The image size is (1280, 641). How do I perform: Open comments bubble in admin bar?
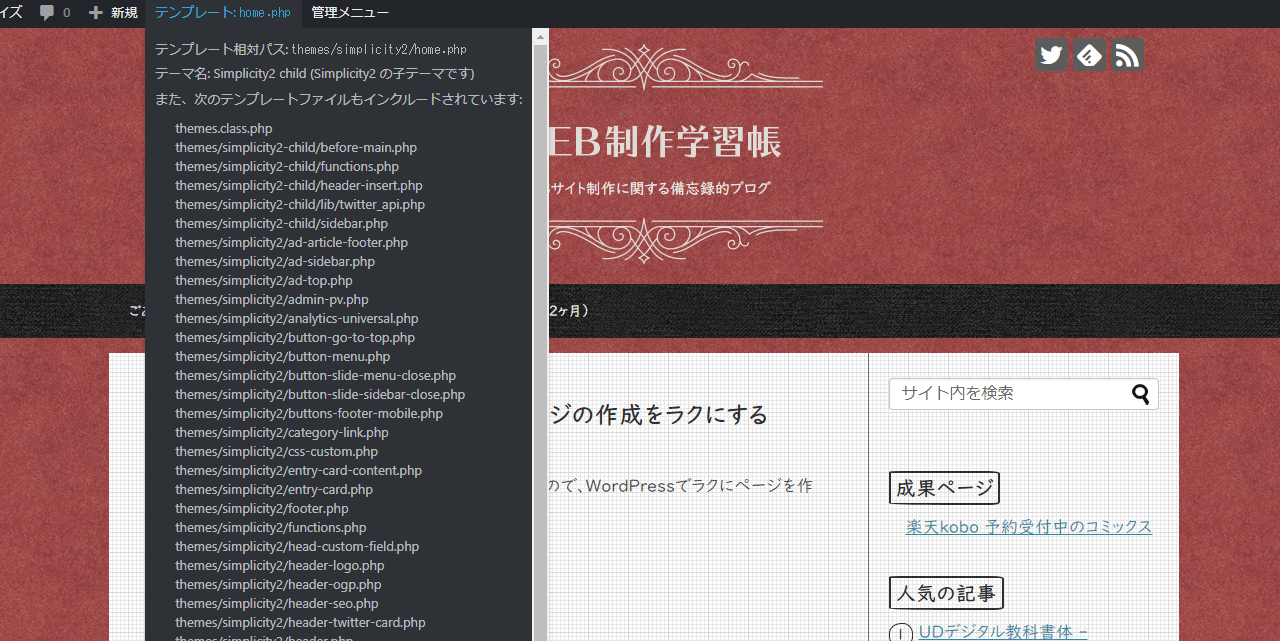tap(55, 13)
